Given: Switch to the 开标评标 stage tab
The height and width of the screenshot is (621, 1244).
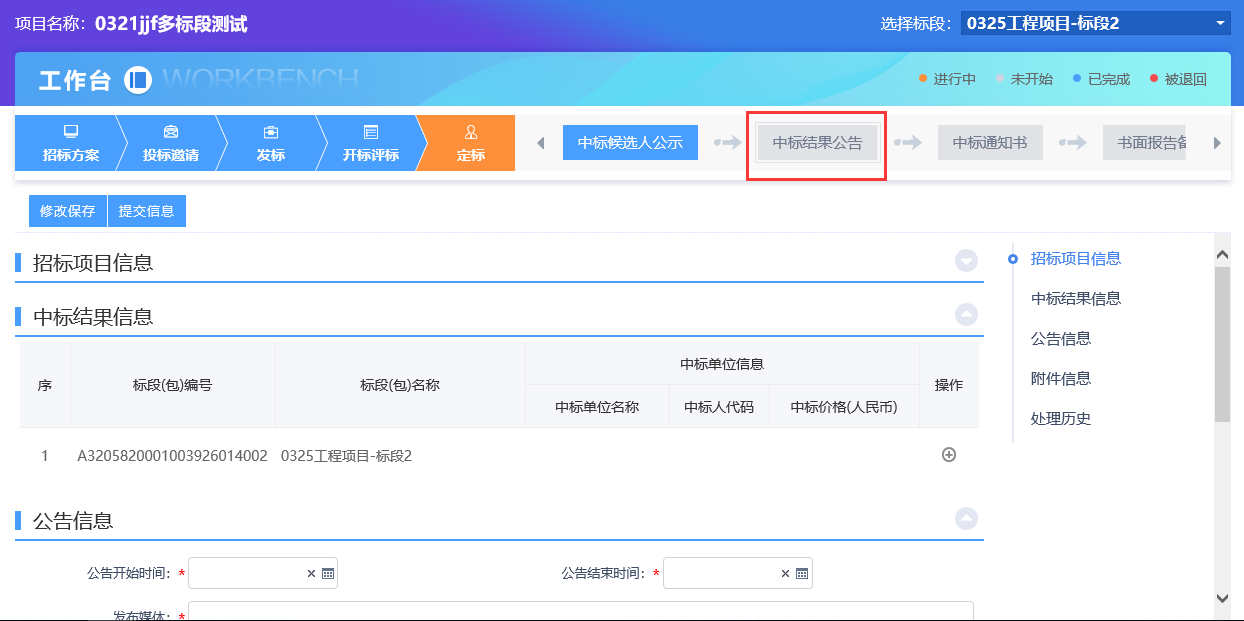Looking at the screenshot, I should [370, 143].
